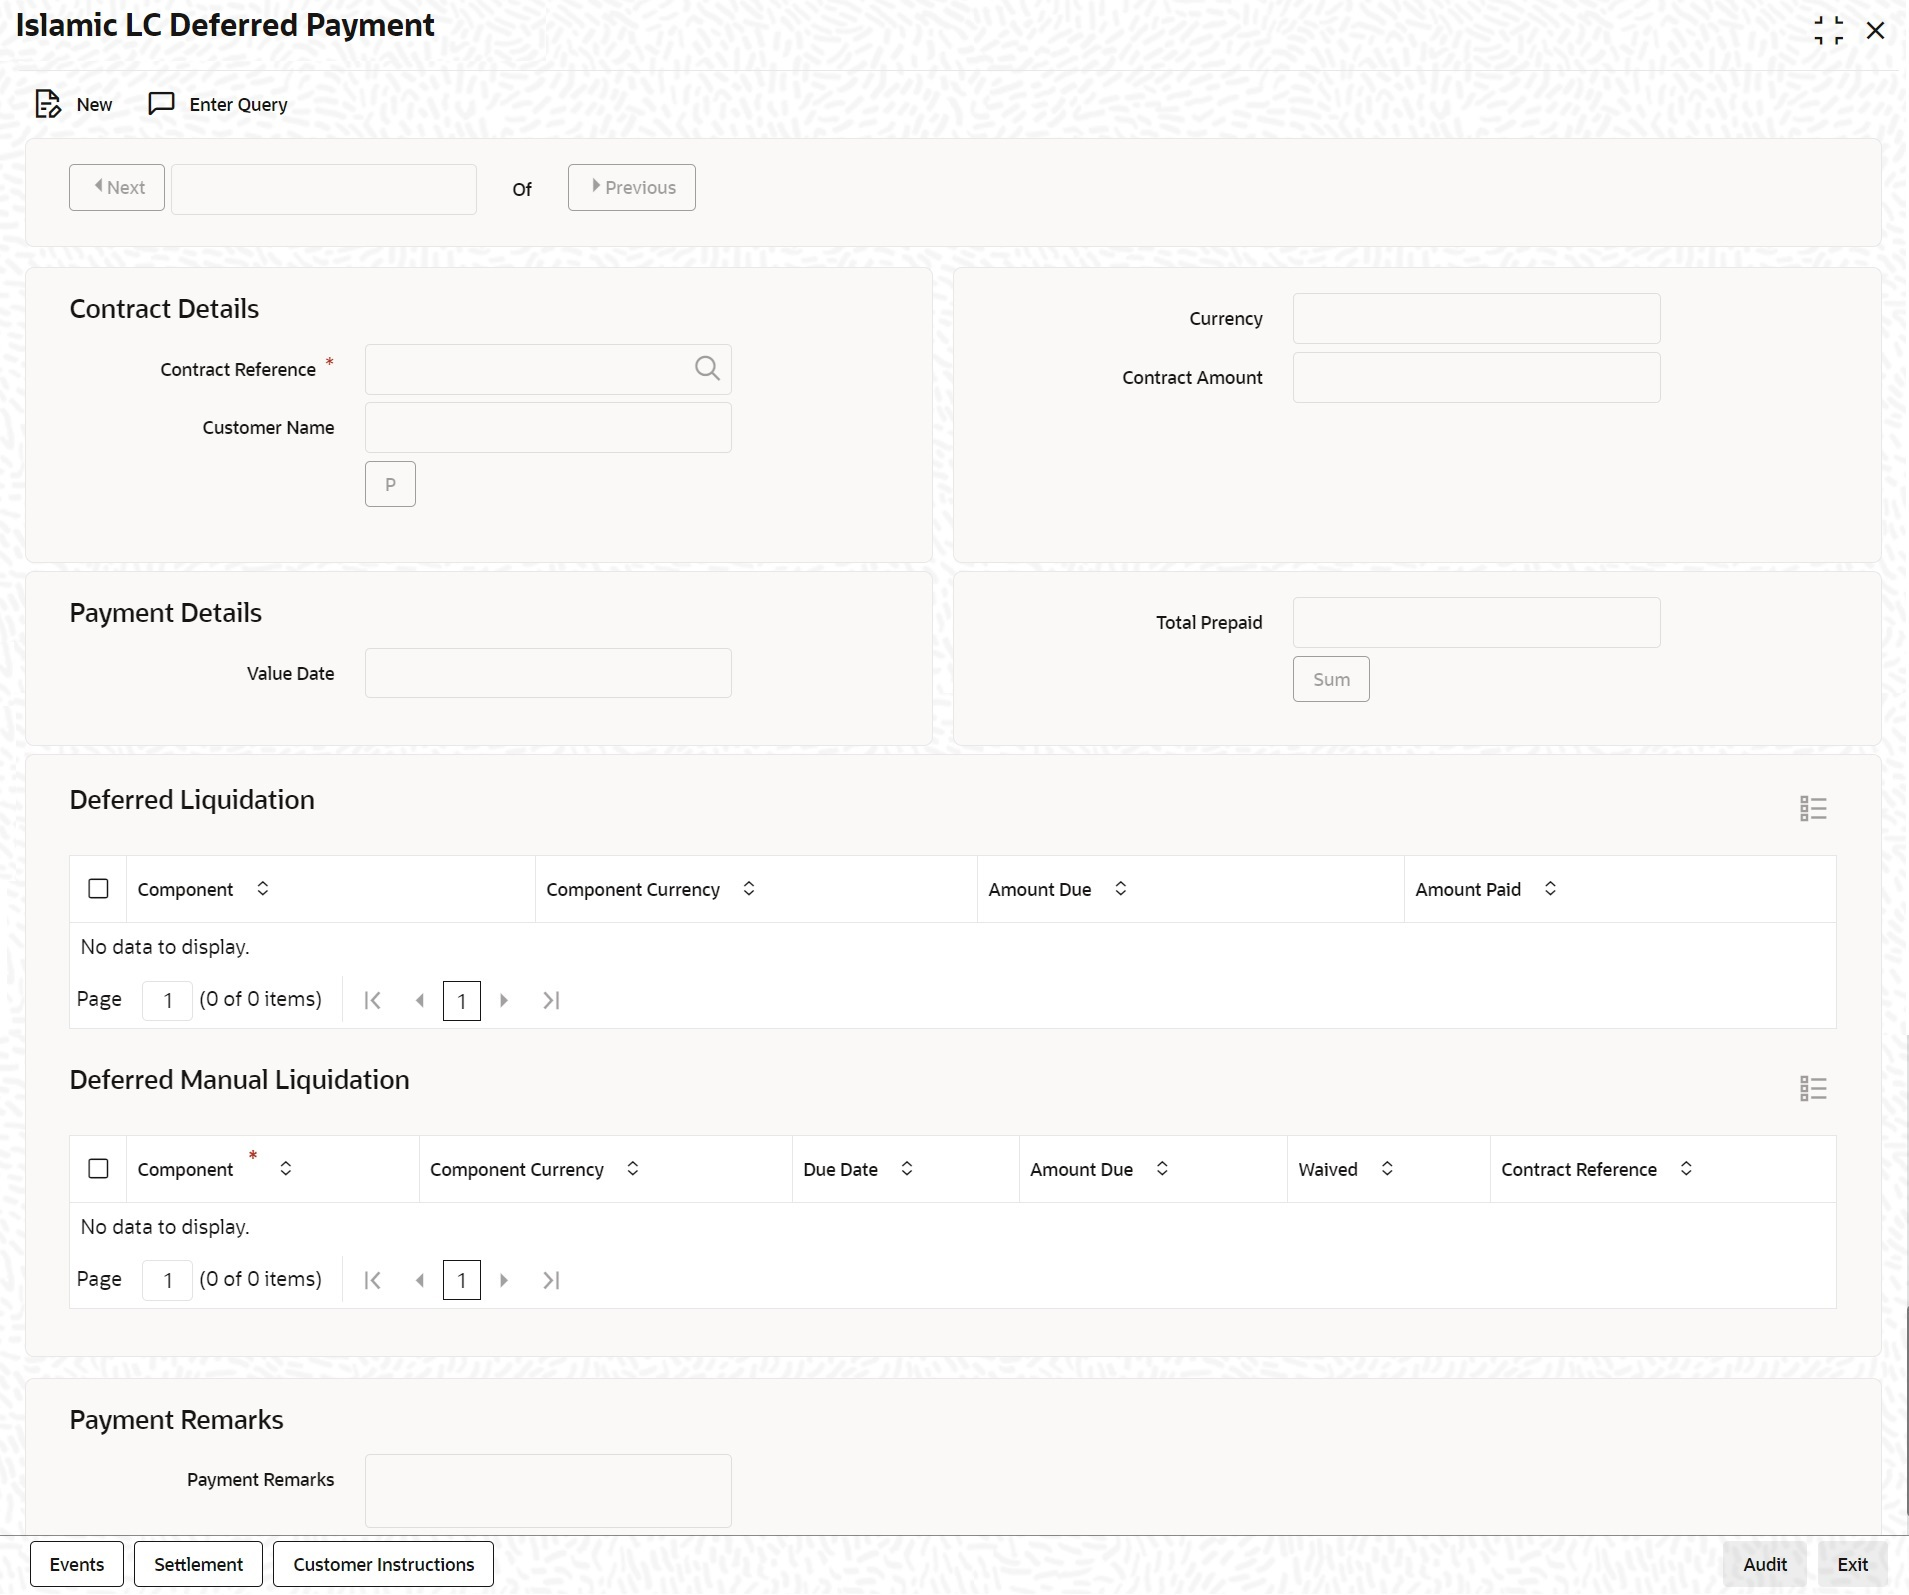This screenshot has height=1595, width=1909.
Task: Focus the Contract Amount field
Action: click(1476, 377)
